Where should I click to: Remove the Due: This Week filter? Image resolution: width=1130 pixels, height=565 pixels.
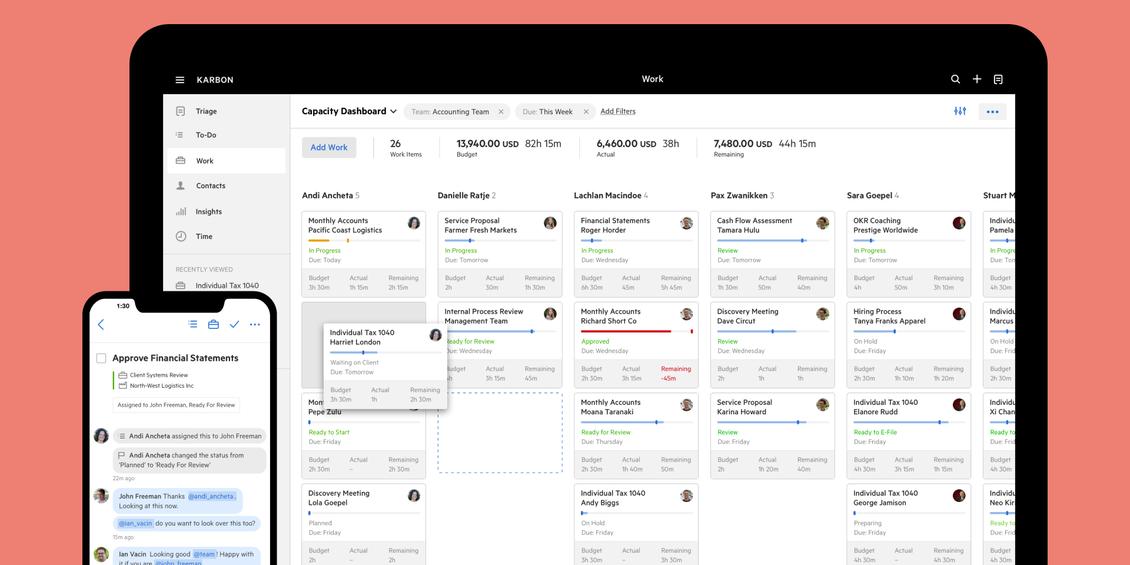586,112
